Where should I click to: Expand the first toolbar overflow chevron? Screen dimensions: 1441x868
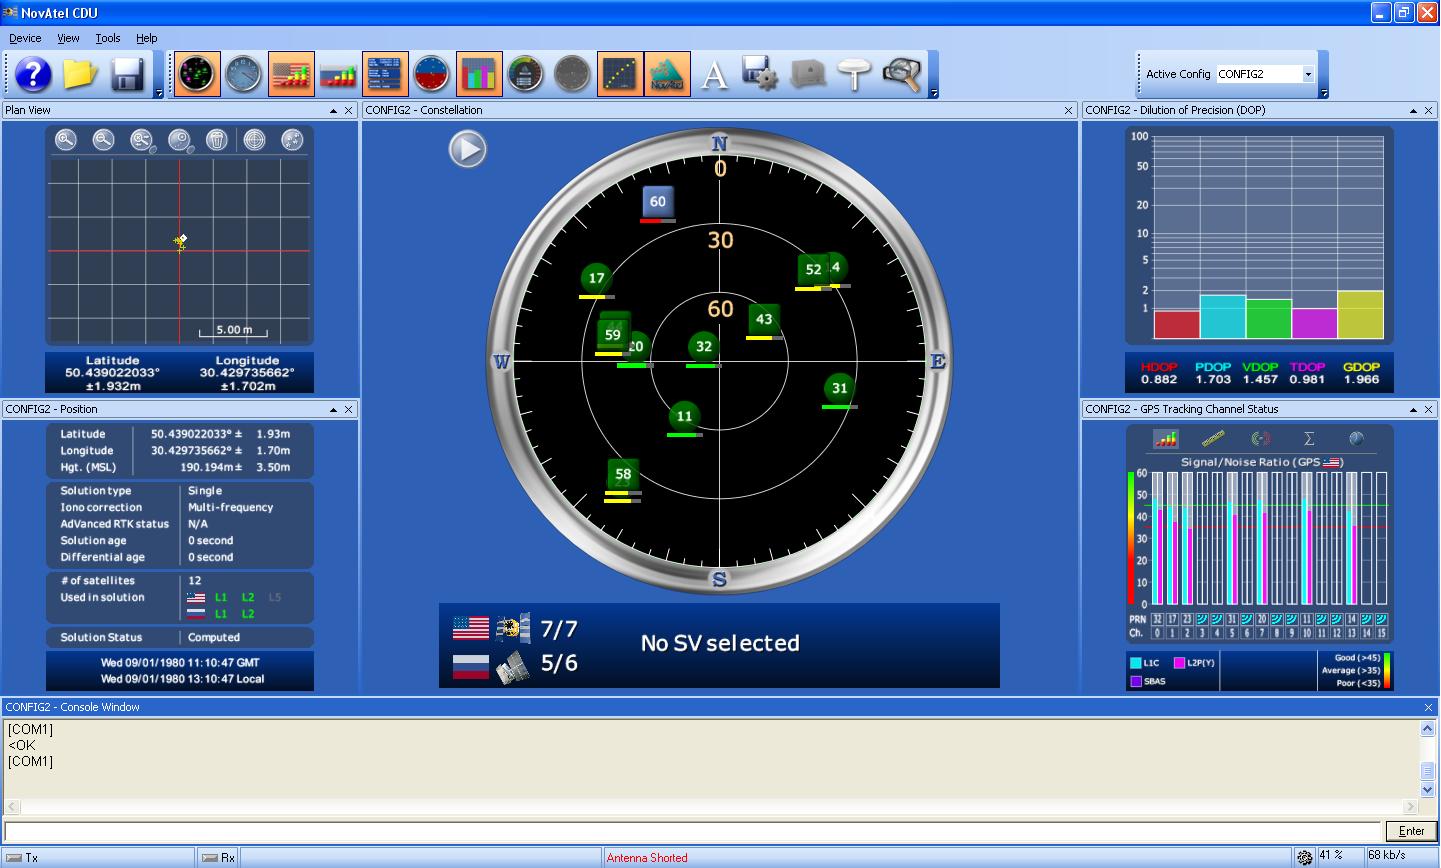pyautogui.click(x=159, y=93)
